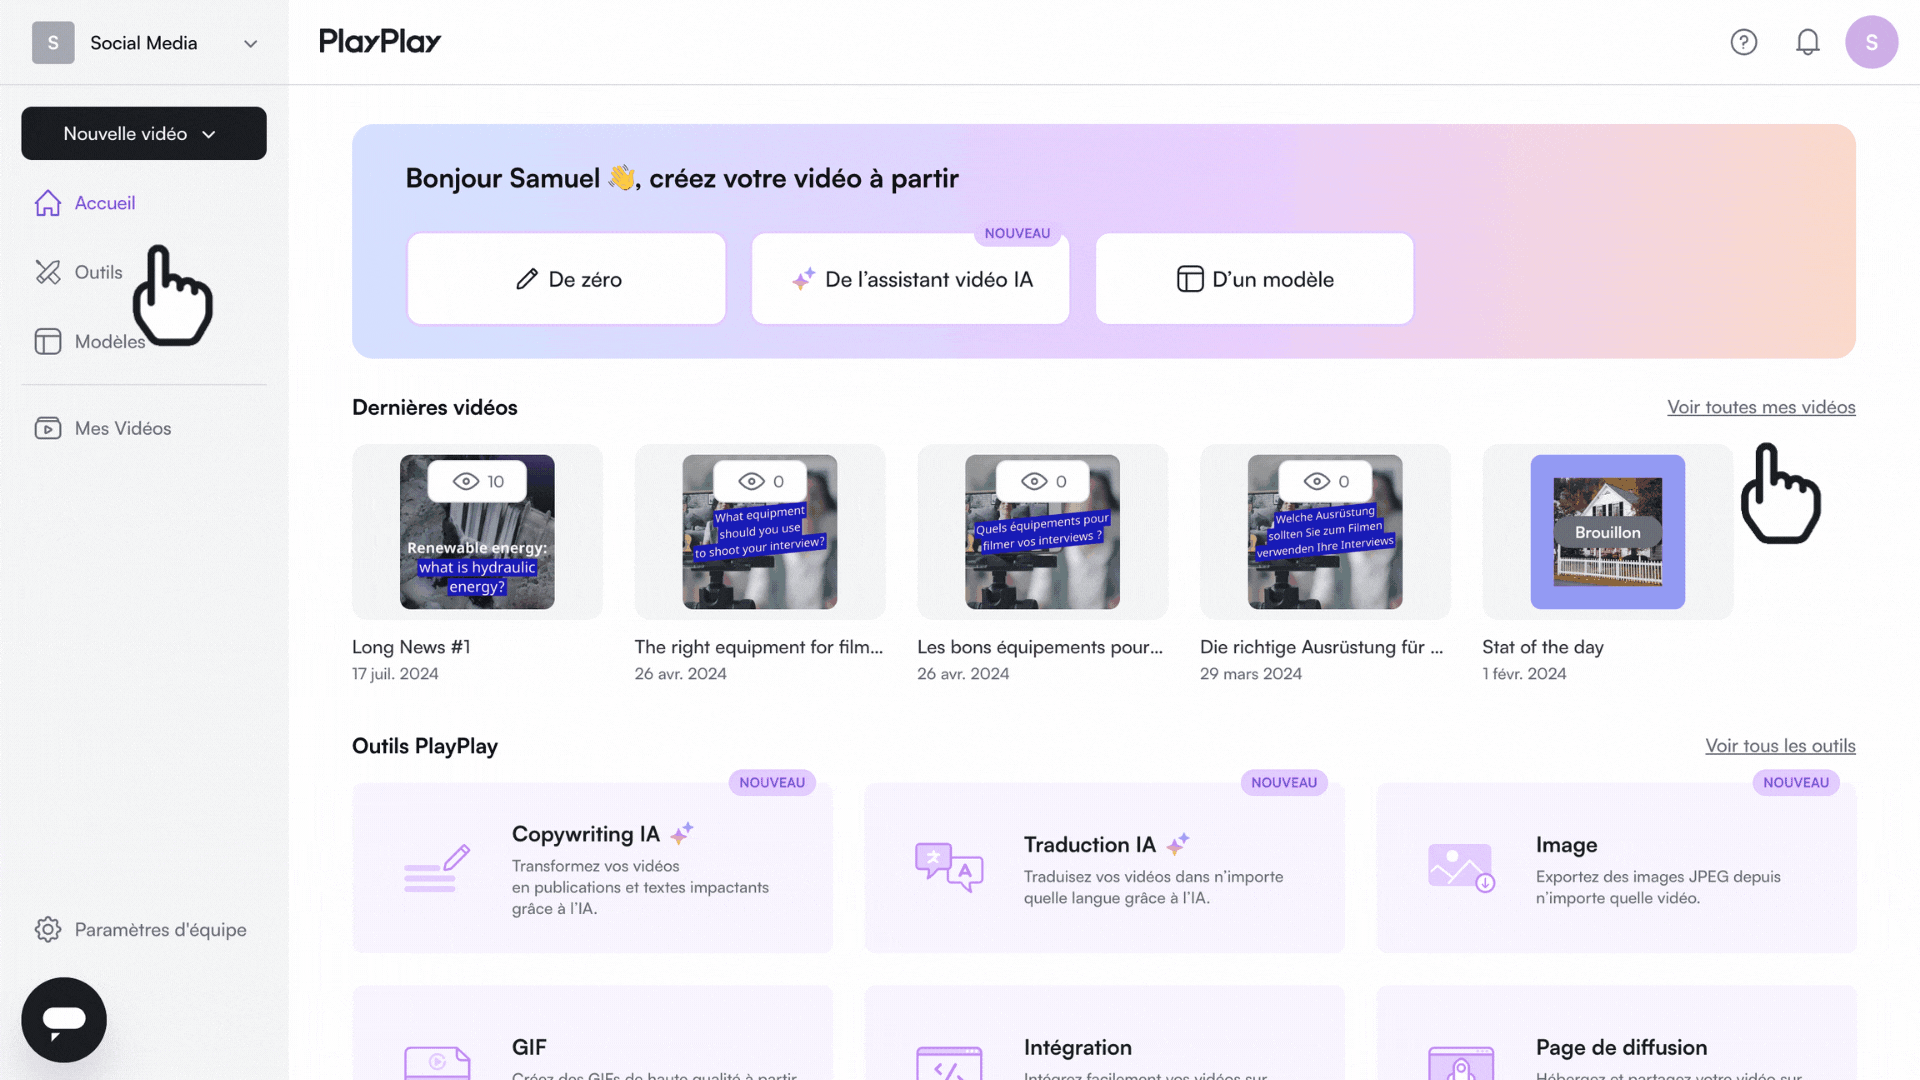
Task: Click the Stat of the day title
Action: pyautogui.click(x=1543, y=647)
